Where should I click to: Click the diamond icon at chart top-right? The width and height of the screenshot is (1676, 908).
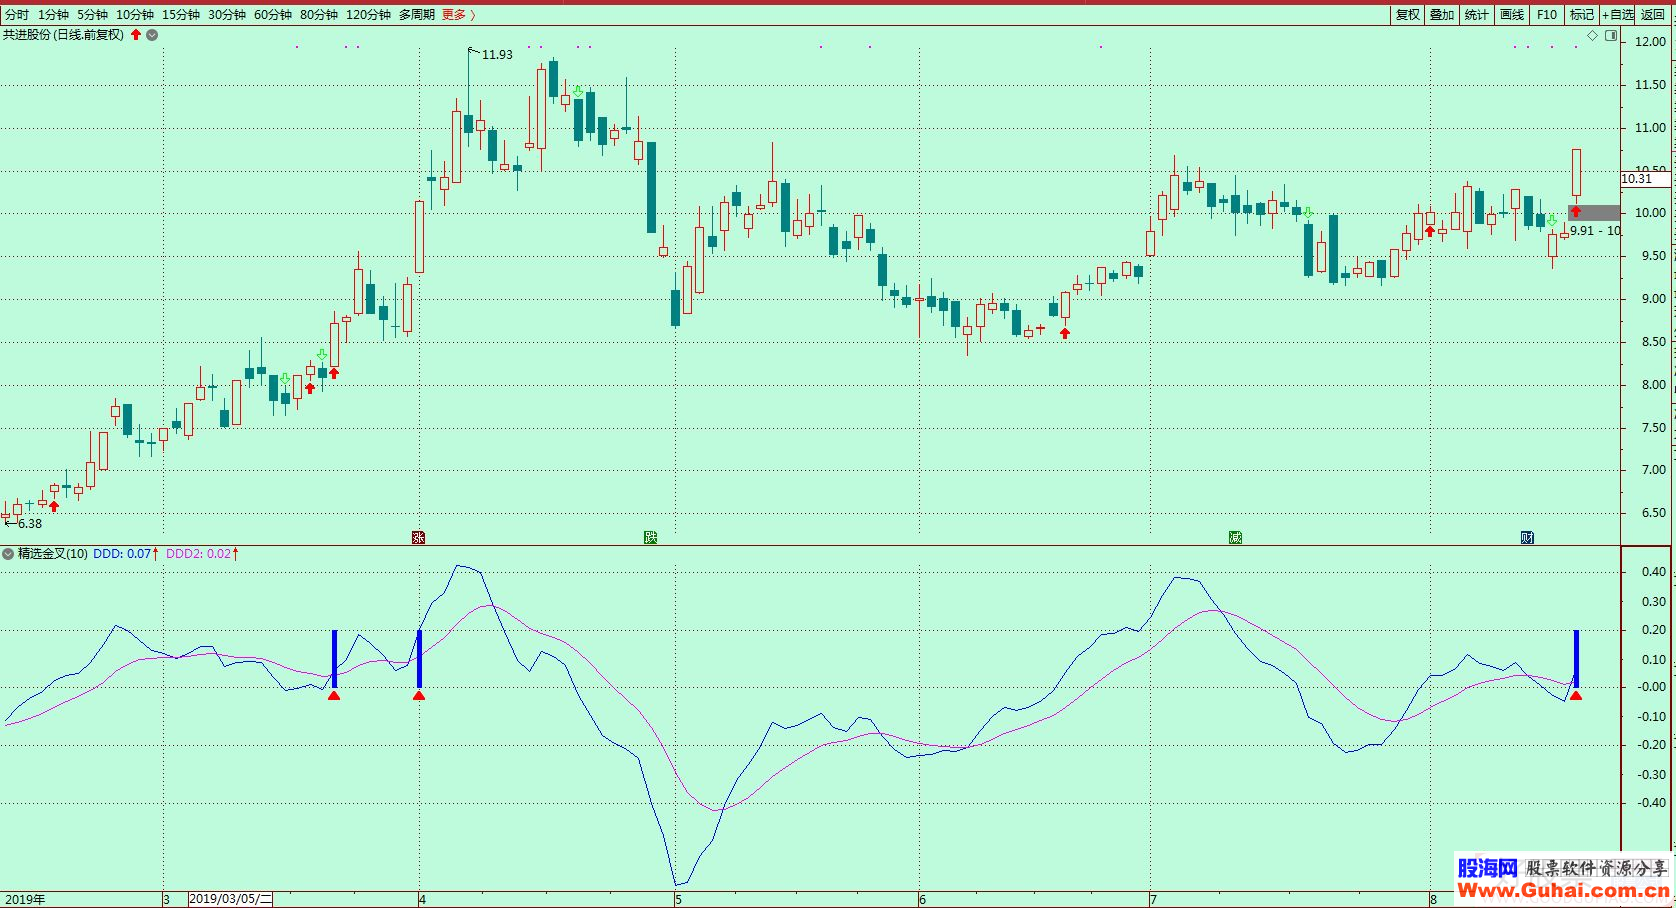[x=1593, y=35]
